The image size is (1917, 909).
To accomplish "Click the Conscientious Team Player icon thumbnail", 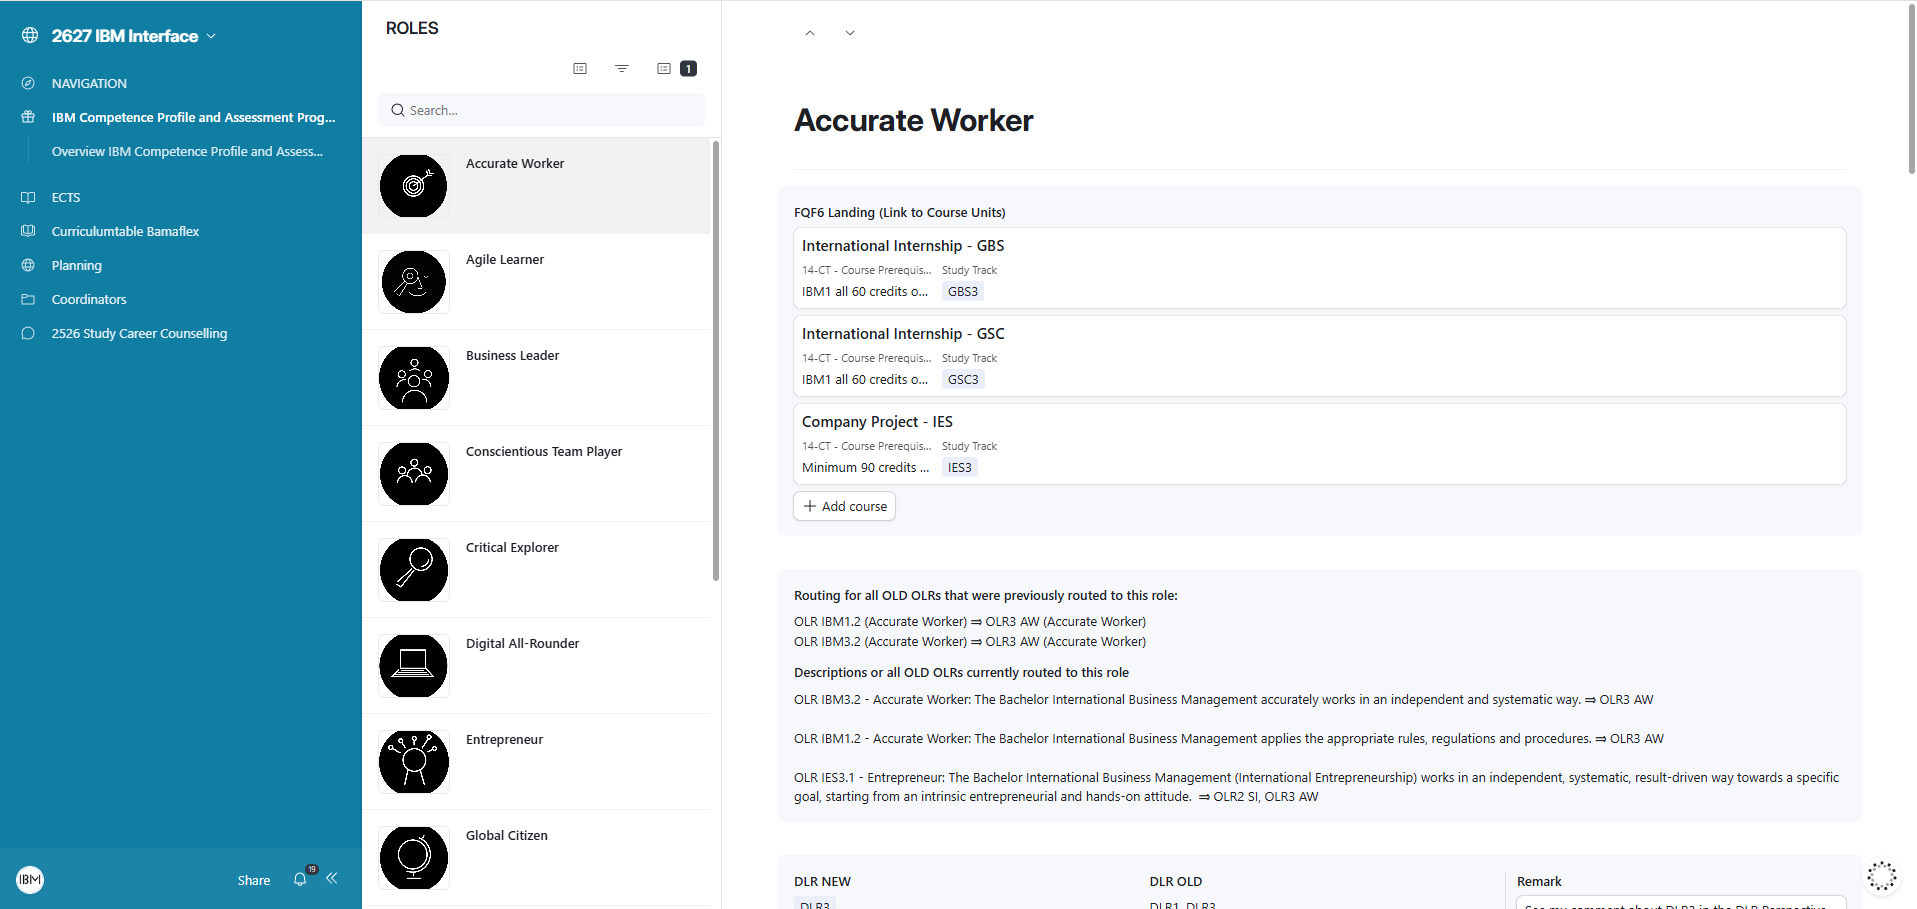I will point(414,474).
